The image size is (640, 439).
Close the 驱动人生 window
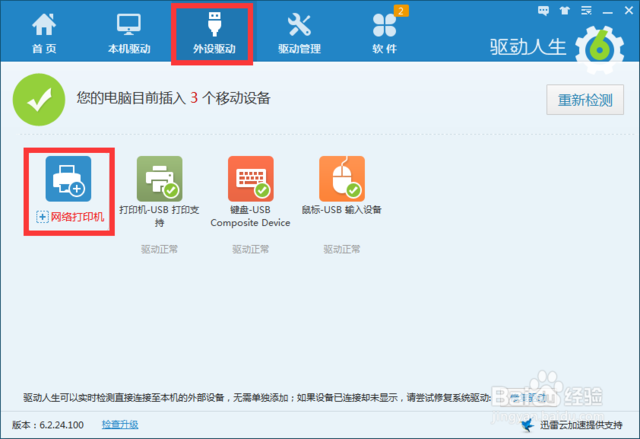[x=629, y=11]
